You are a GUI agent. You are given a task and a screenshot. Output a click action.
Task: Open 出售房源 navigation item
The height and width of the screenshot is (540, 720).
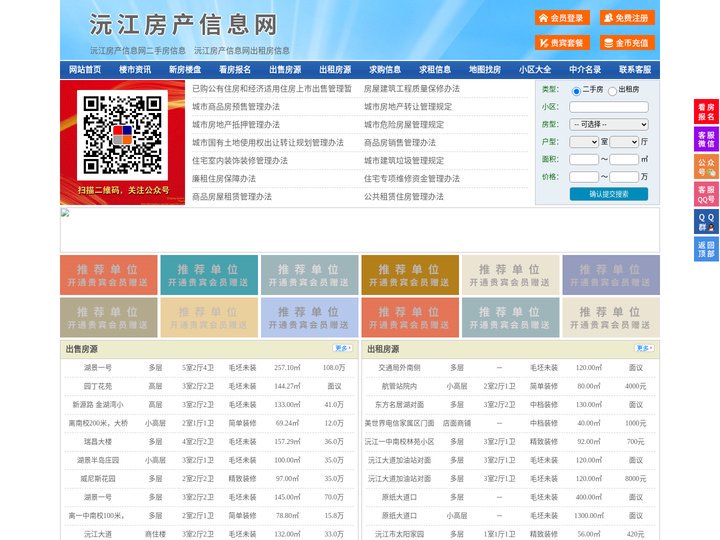click(x=285, y=70)
